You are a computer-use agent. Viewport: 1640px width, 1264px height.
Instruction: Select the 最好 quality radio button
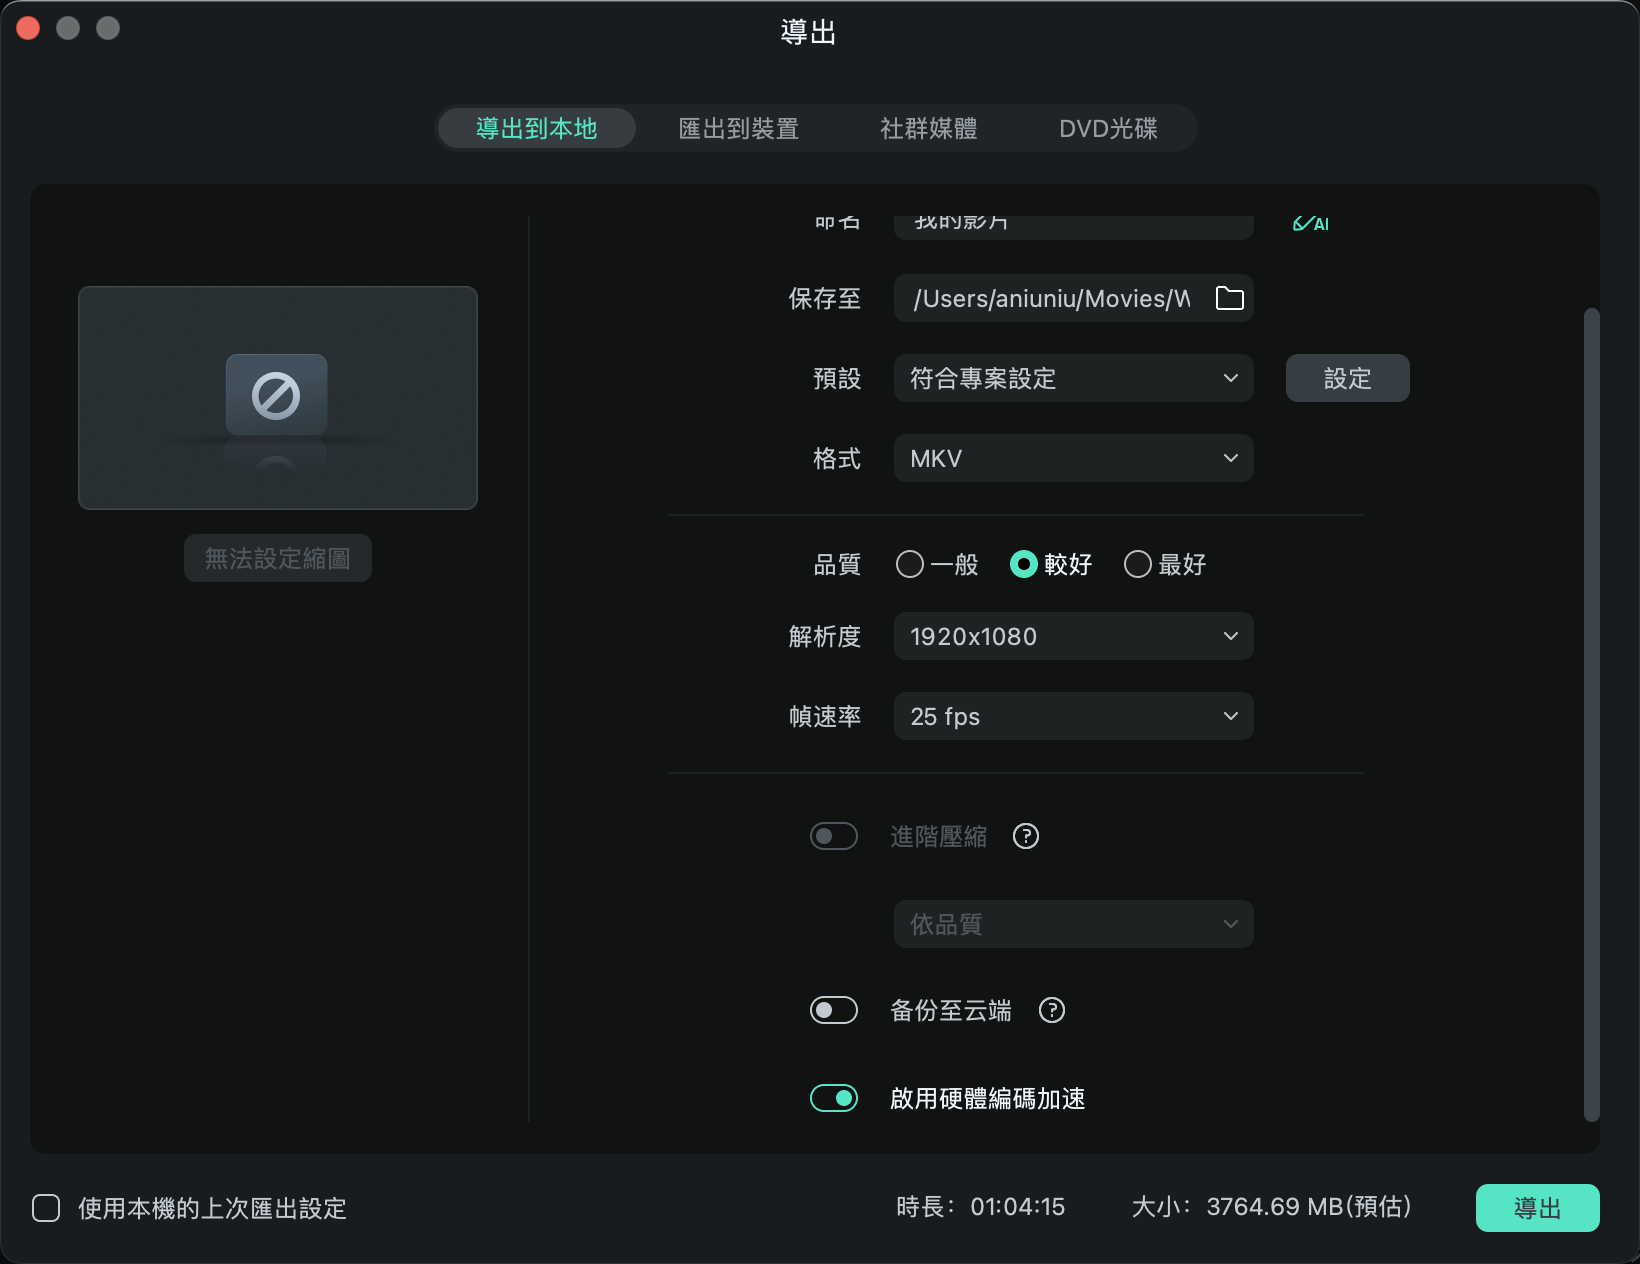pos(1138,564)
